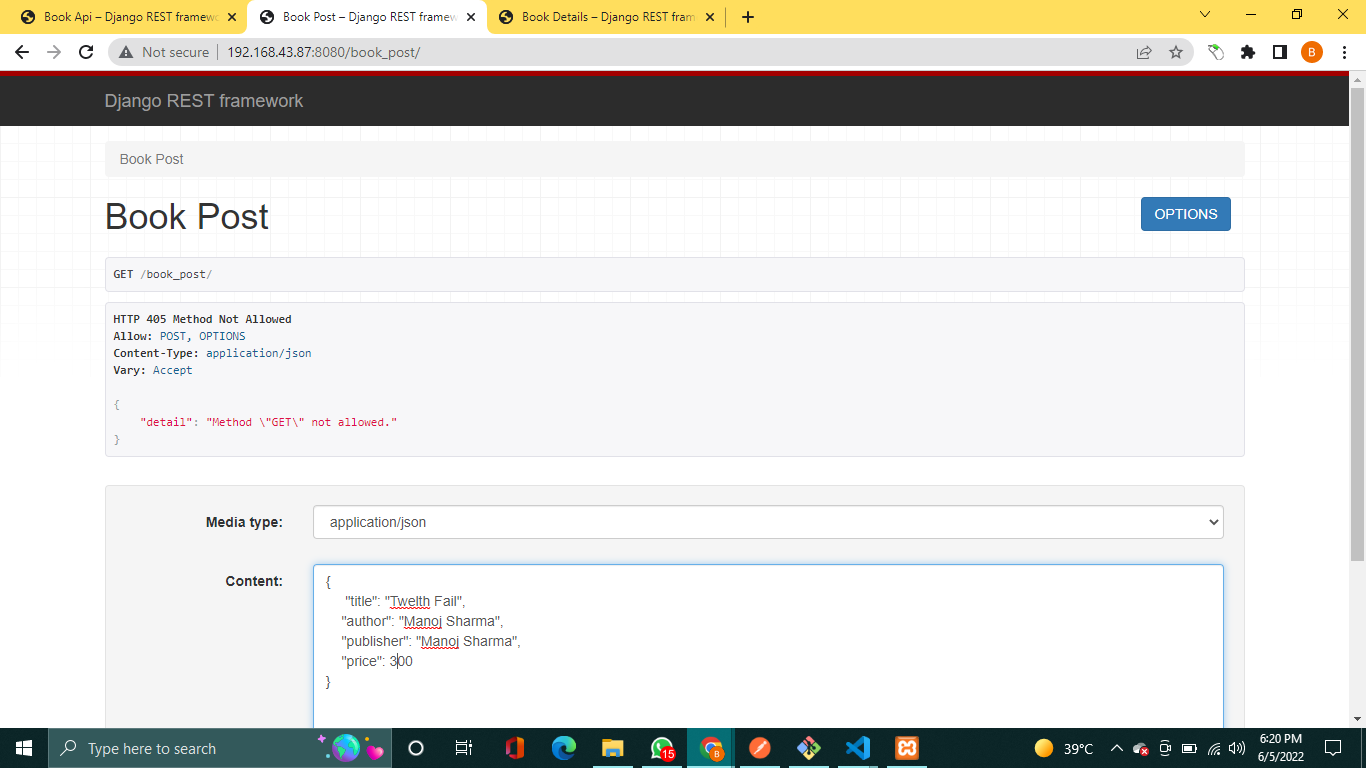The image size is (1366, 768).
Task: Click the "publisher": "Manoj Sharma" line
Action: 431,641
